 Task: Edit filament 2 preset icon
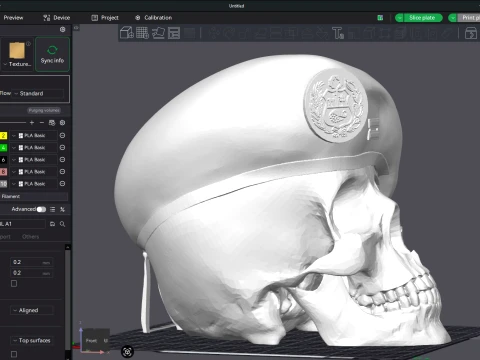62,136
